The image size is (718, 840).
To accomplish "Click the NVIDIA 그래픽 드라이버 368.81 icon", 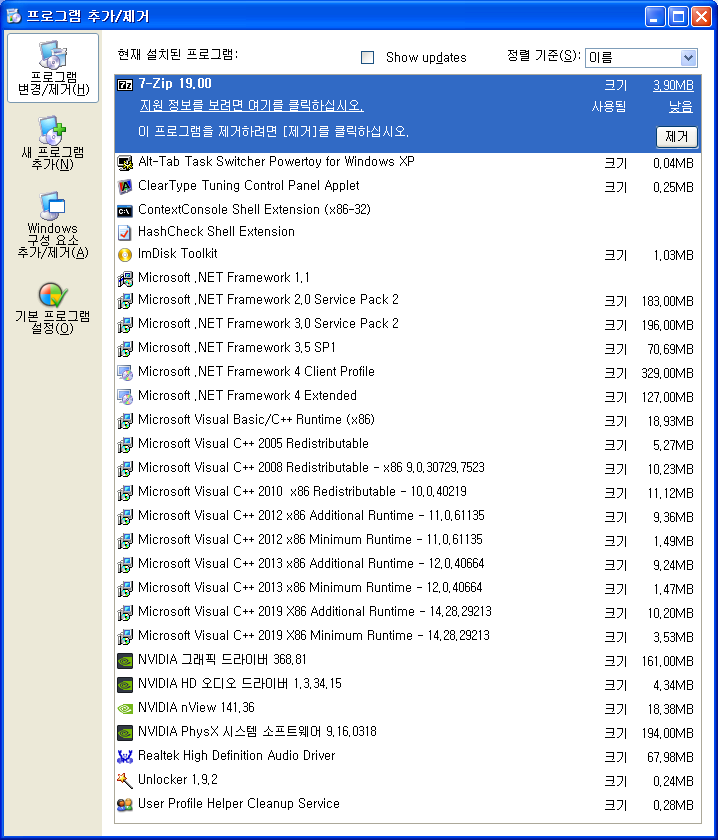I will [x=125, y=661].
